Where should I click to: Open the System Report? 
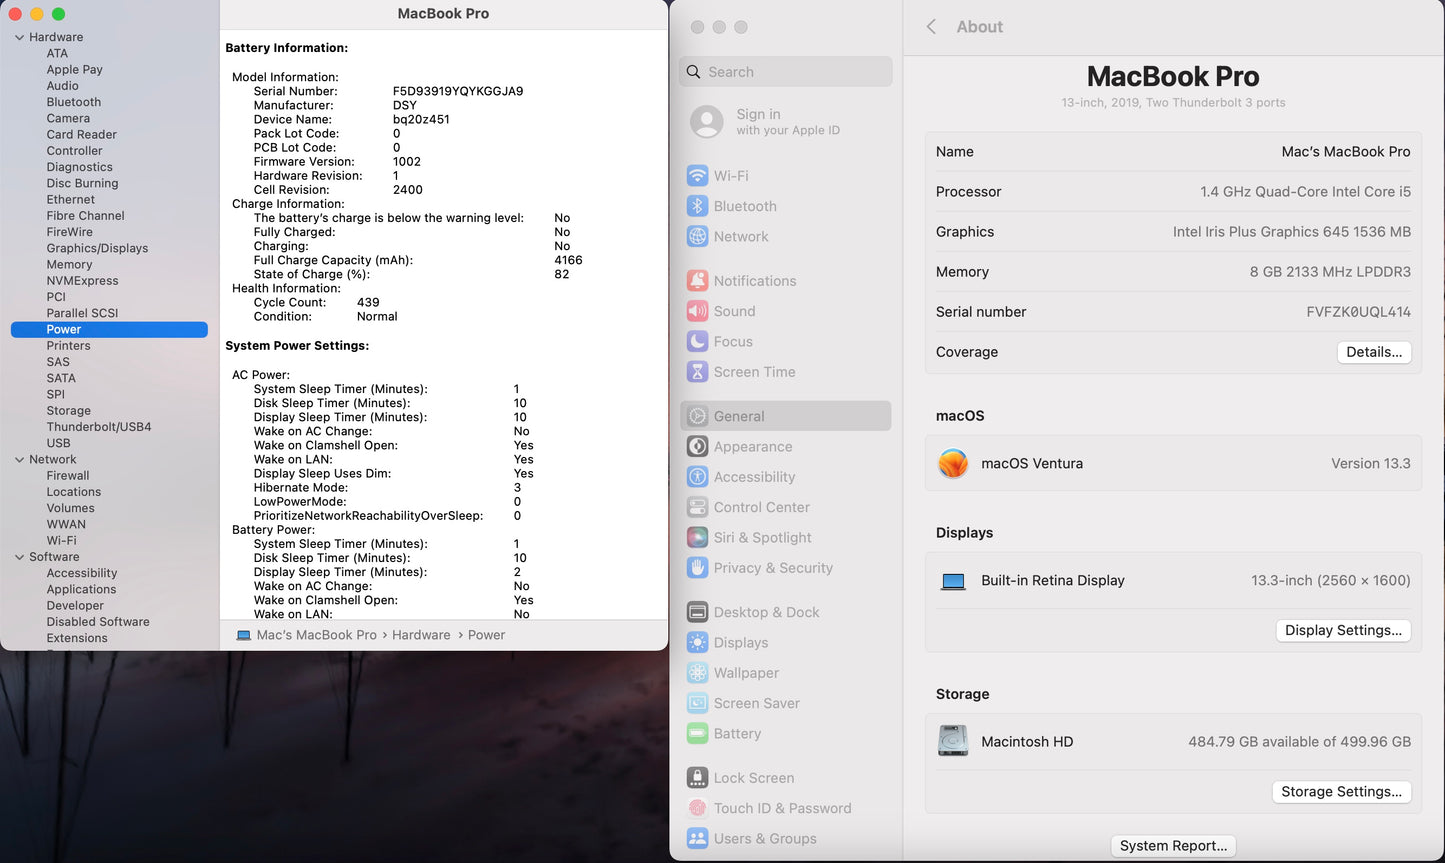pos(1173,845)
